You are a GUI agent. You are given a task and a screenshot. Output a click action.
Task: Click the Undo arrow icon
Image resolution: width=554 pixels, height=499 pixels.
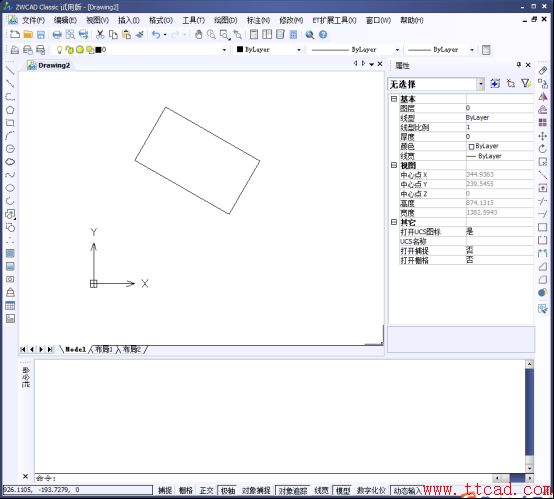tap(156, 35)
